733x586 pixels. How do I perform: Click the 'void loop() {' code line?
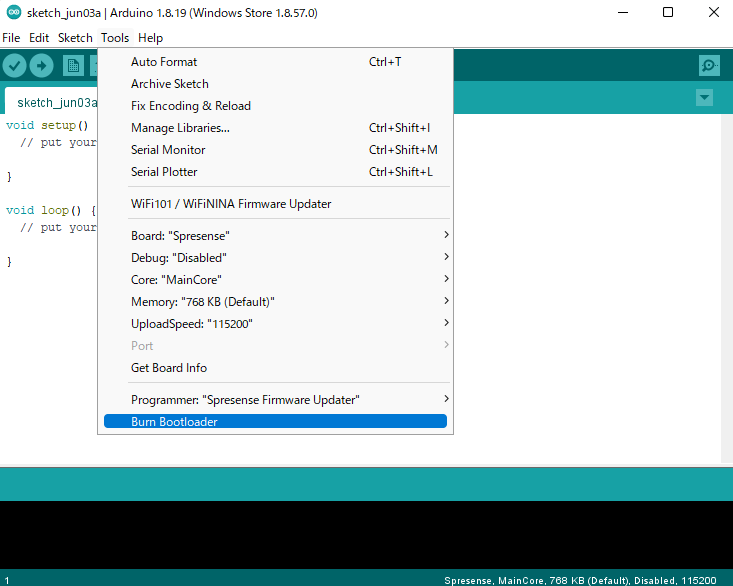(x=50, y=210)
